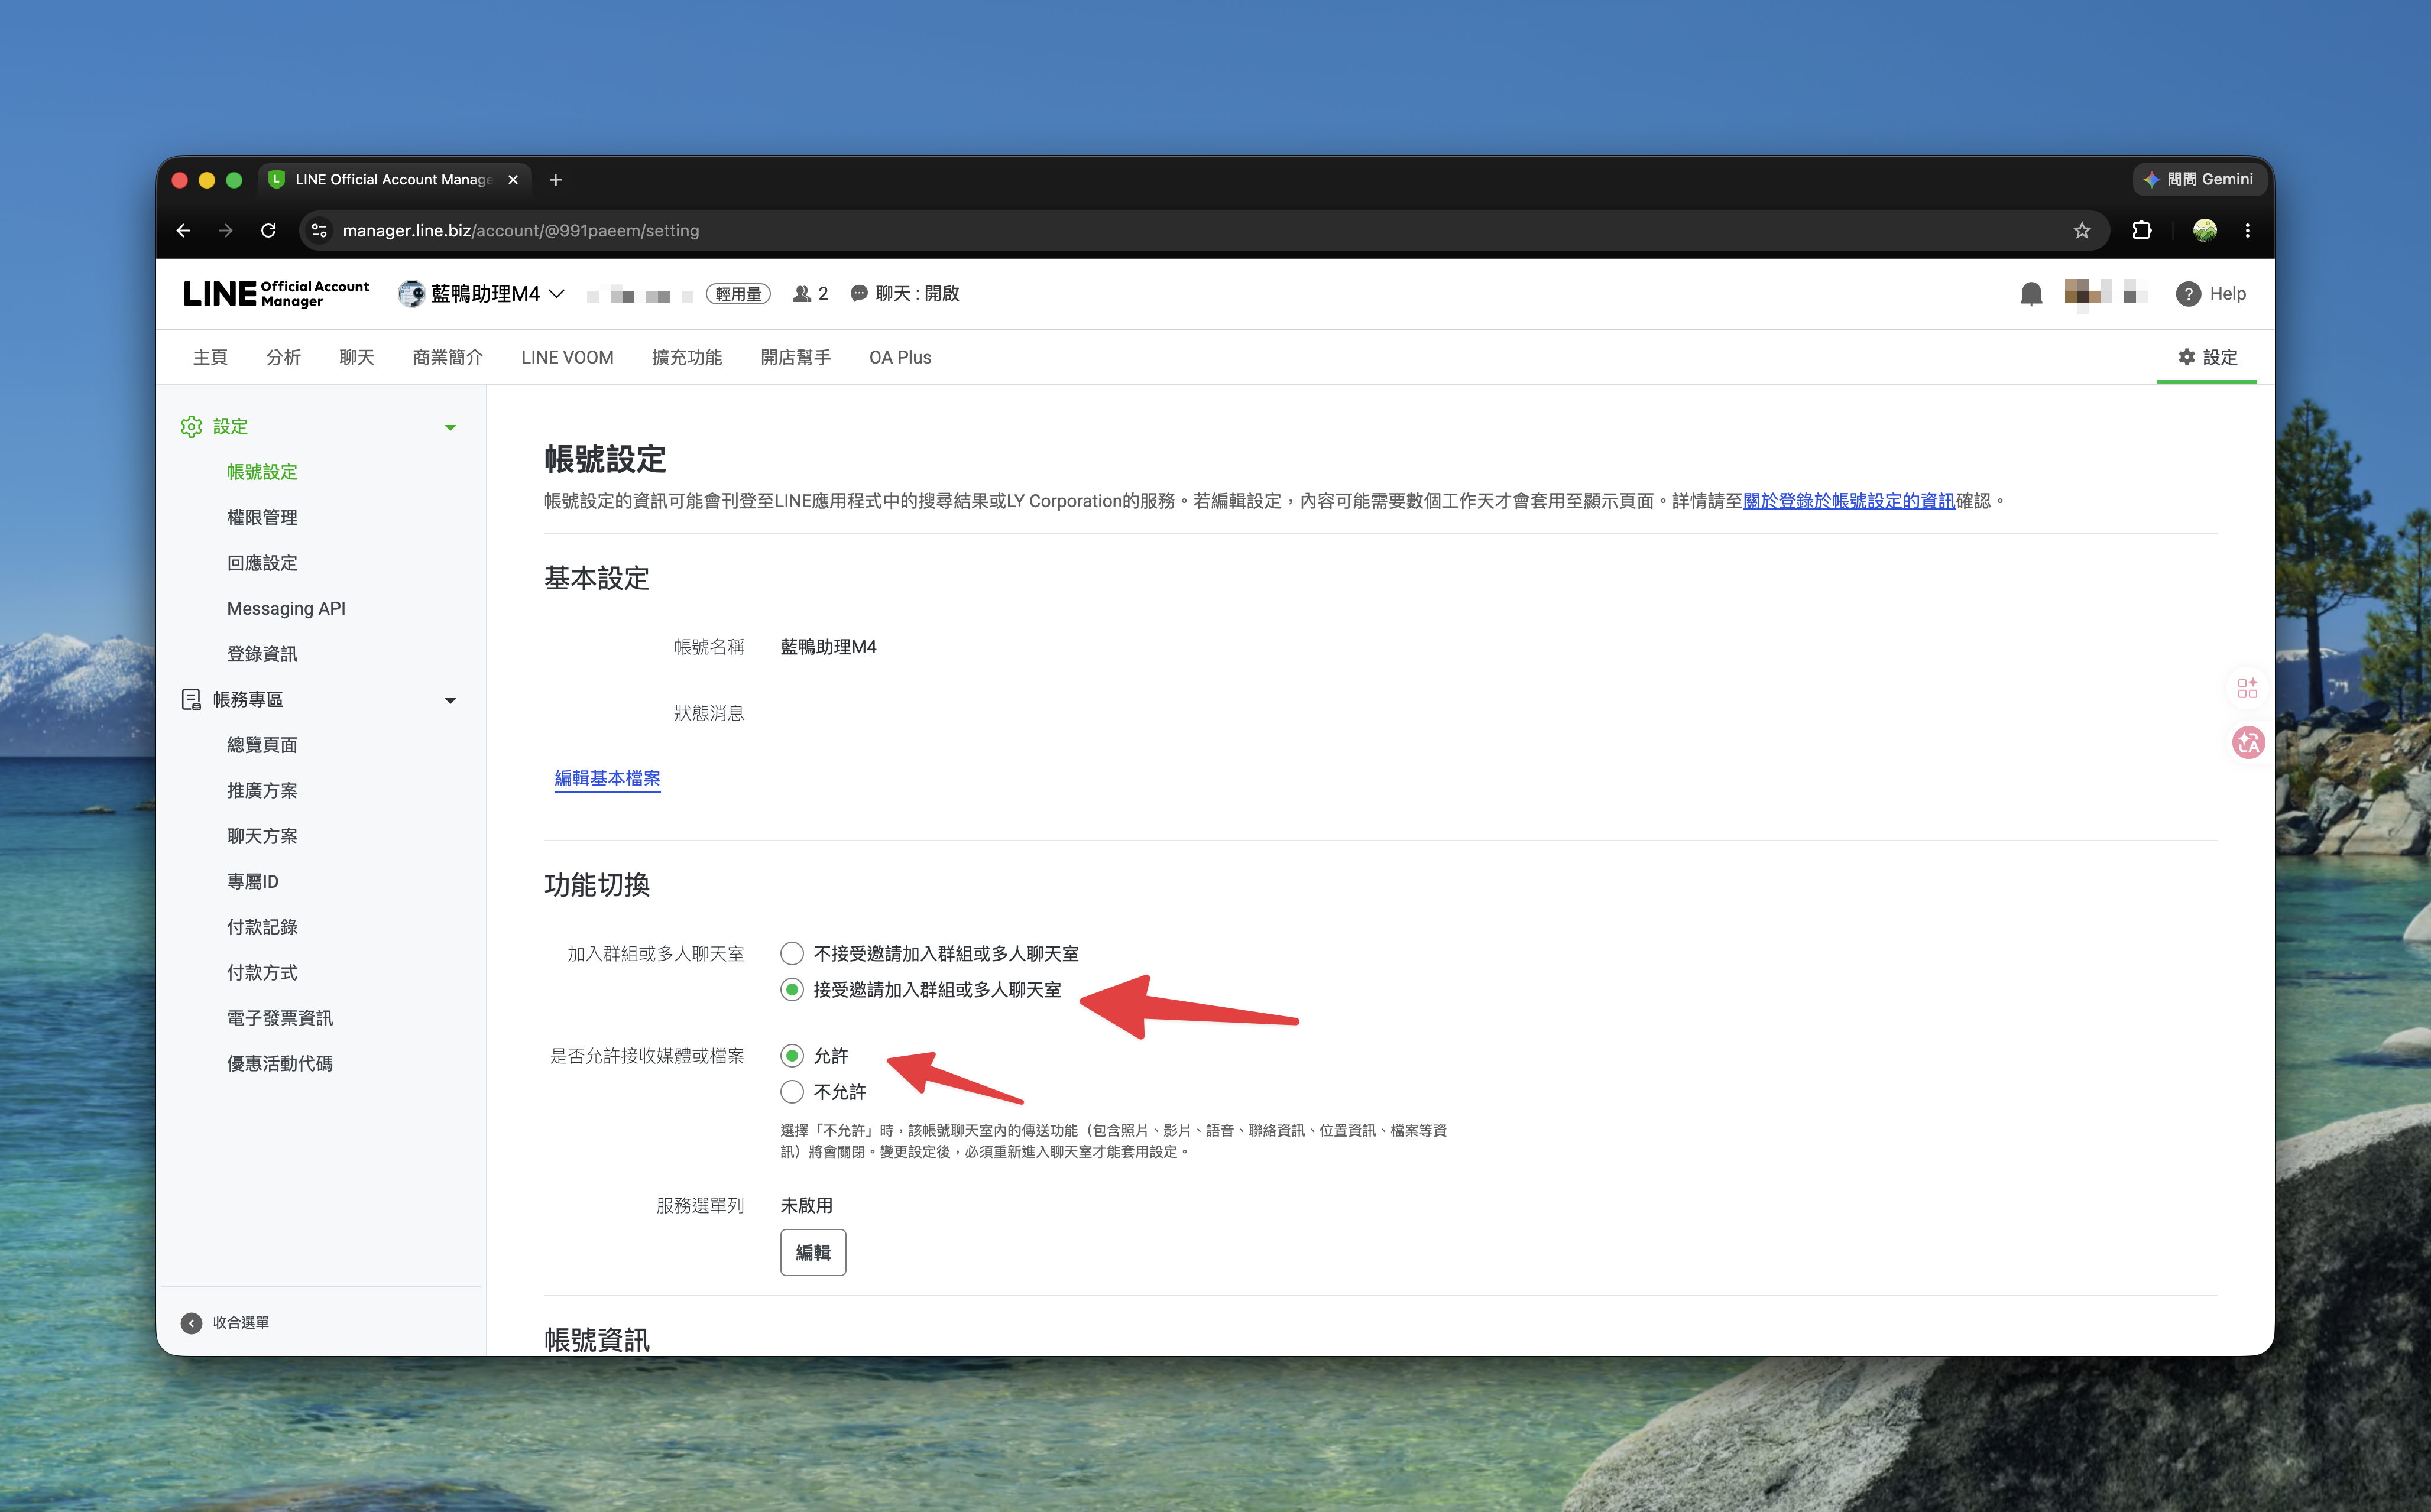Go back using browser back arrow

pos(184,231)
